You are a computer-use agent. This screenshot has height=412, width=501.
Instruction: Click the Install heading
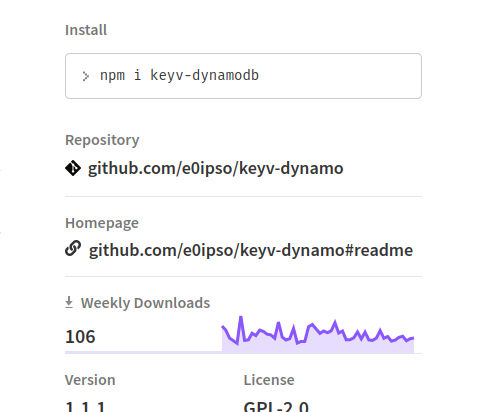[86, 30]
